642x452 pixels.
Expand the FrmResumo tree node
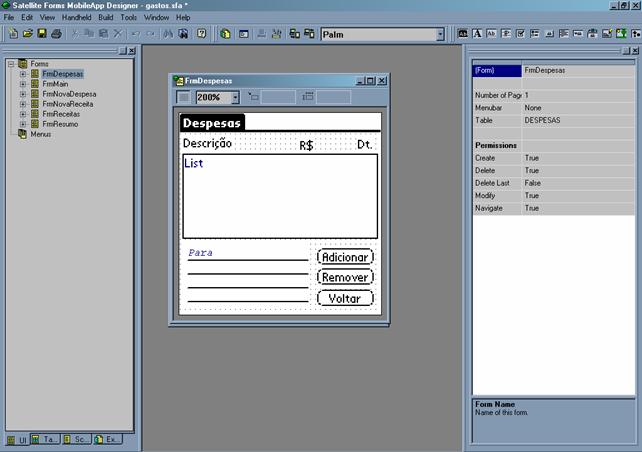pyautogui.click(x=22, y=124)
